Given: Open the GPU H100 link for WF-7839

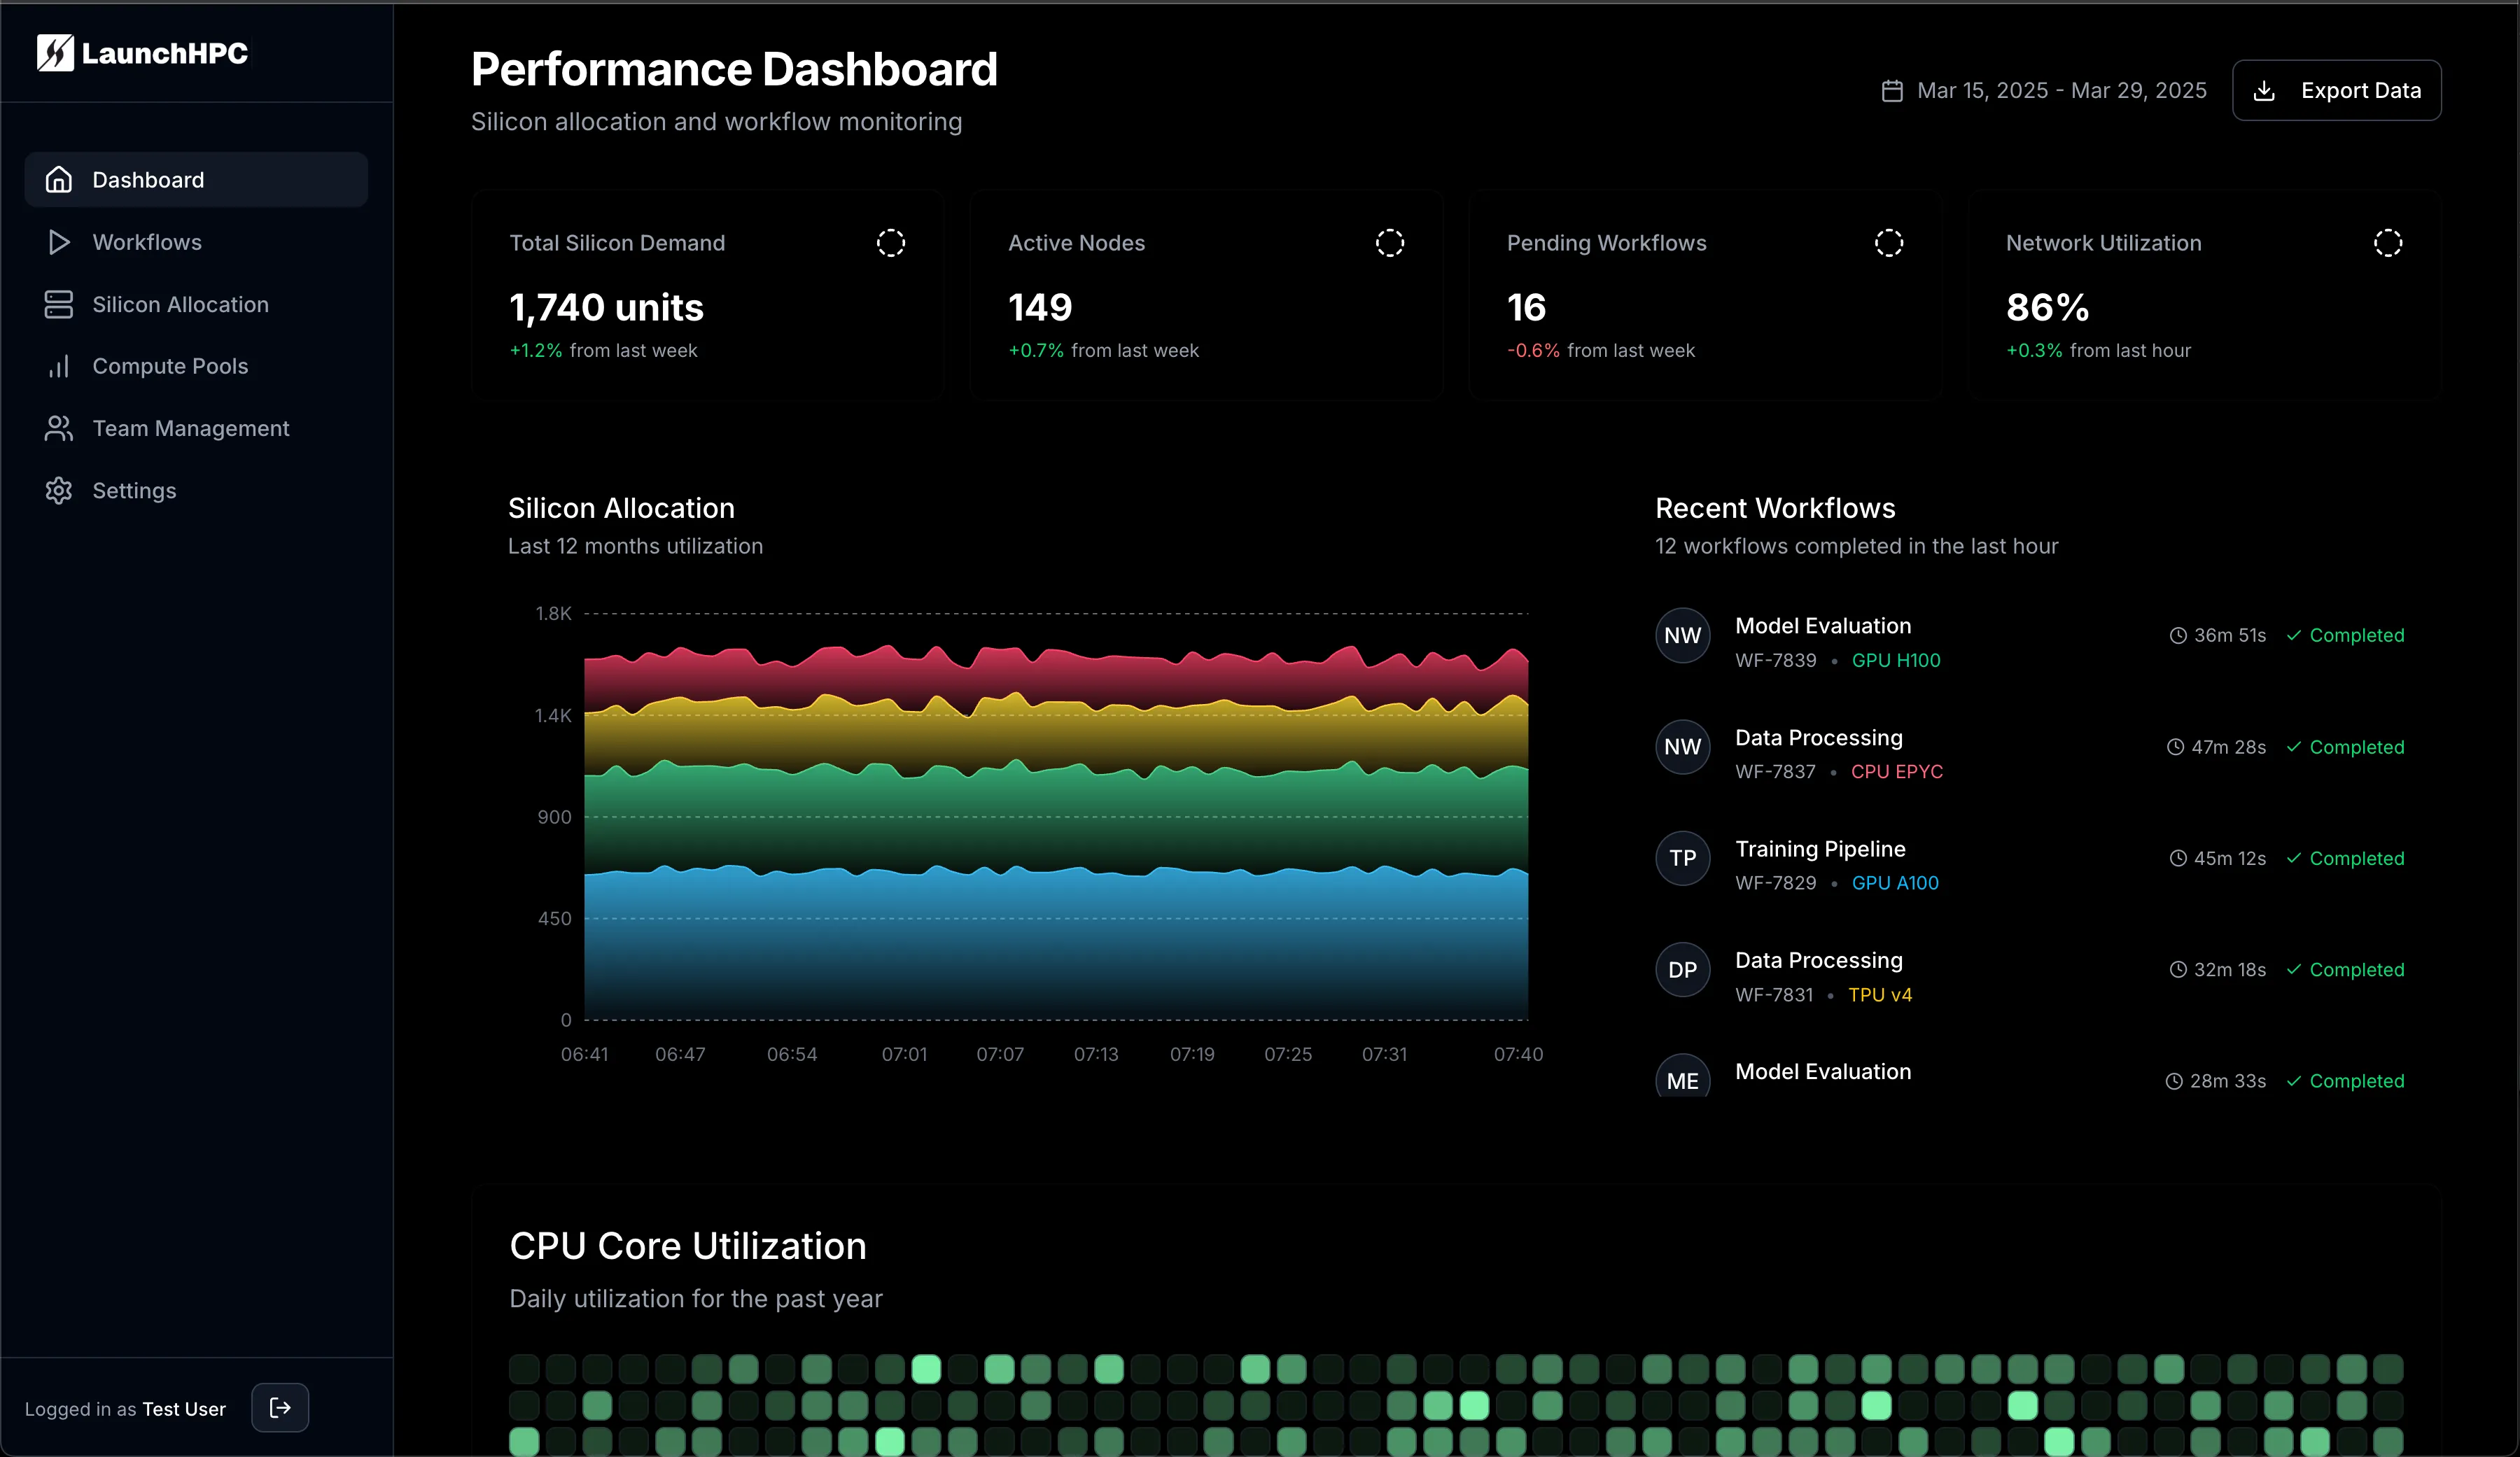Looking at the screenshot, I should pyautogui.click(x=1896, y=661).
